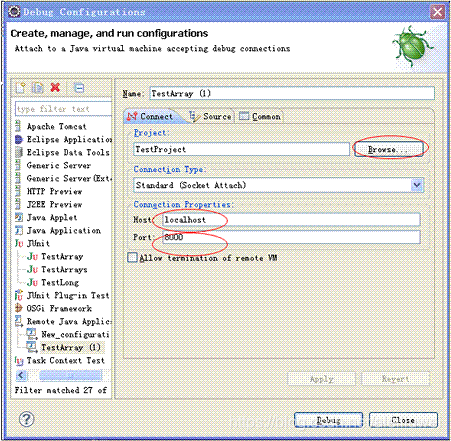Switch to the Source tab
The width and height of the screenshot is (451, 441).
(210, 116)
